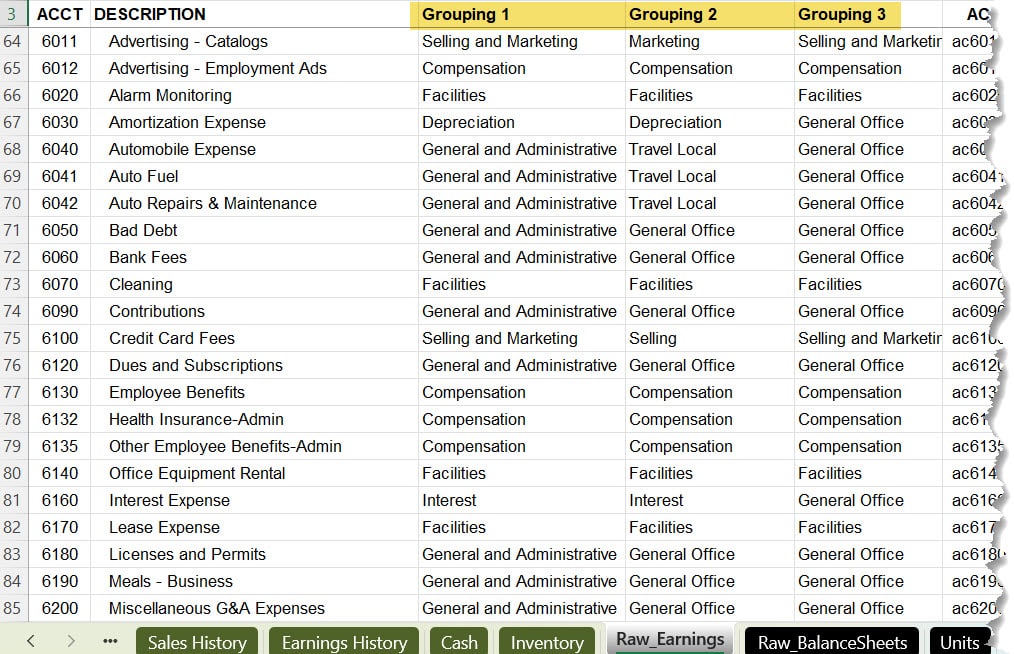Click the Lease Expense cell
The width and height of the screenshot is (1014, 654).
[x=254, y=527]
